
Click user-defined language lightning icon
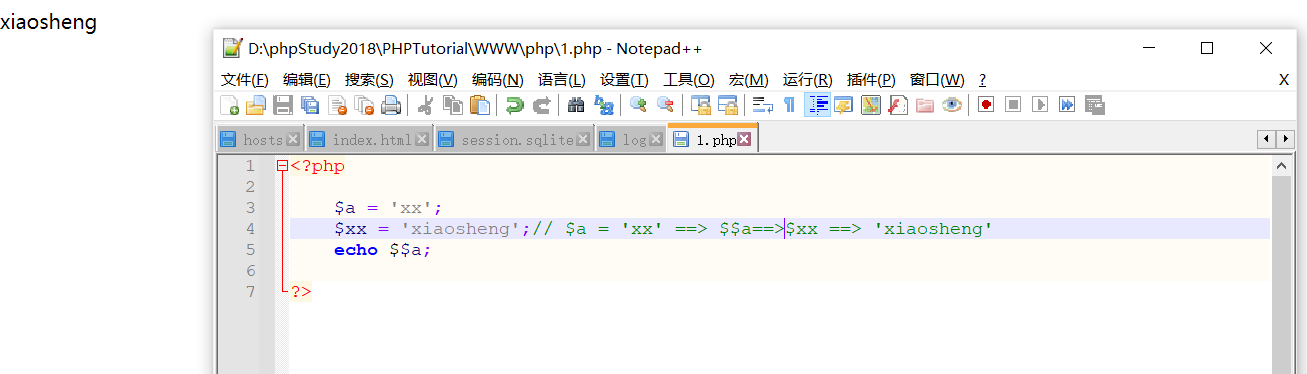(844, 104)
